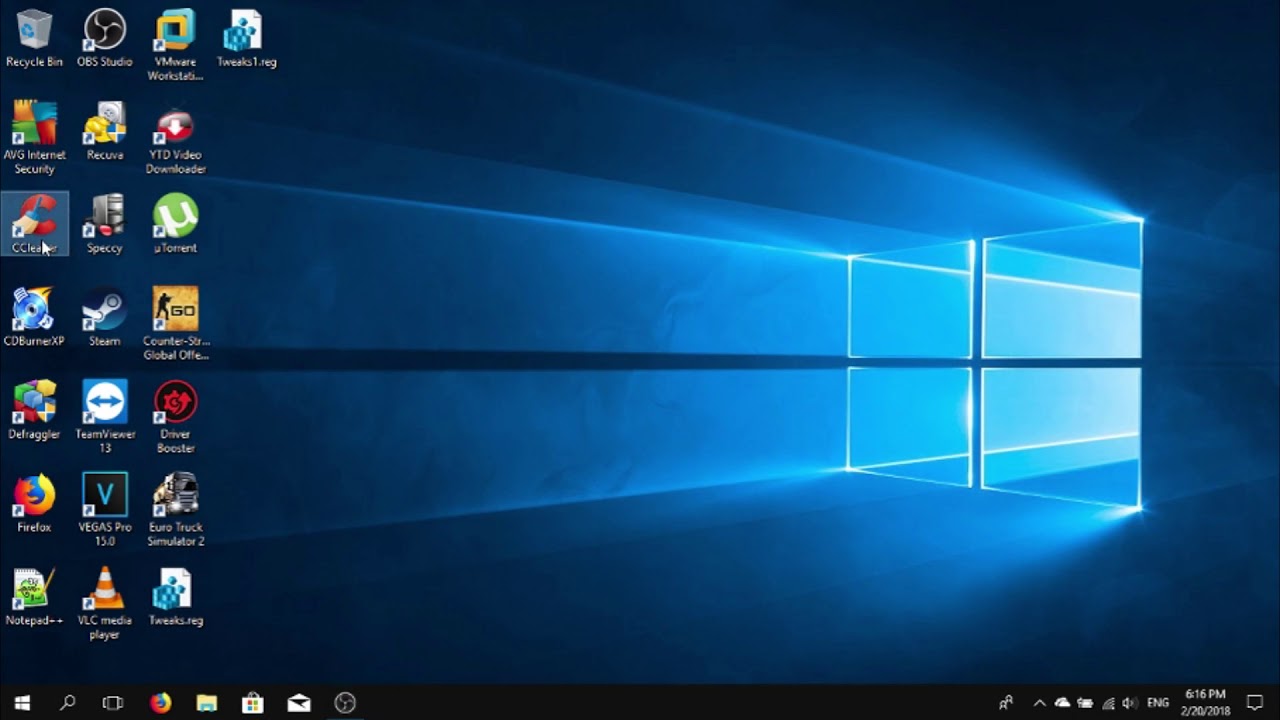
Task: Select the µTorrent shortcut
Action: coord(175,224)
